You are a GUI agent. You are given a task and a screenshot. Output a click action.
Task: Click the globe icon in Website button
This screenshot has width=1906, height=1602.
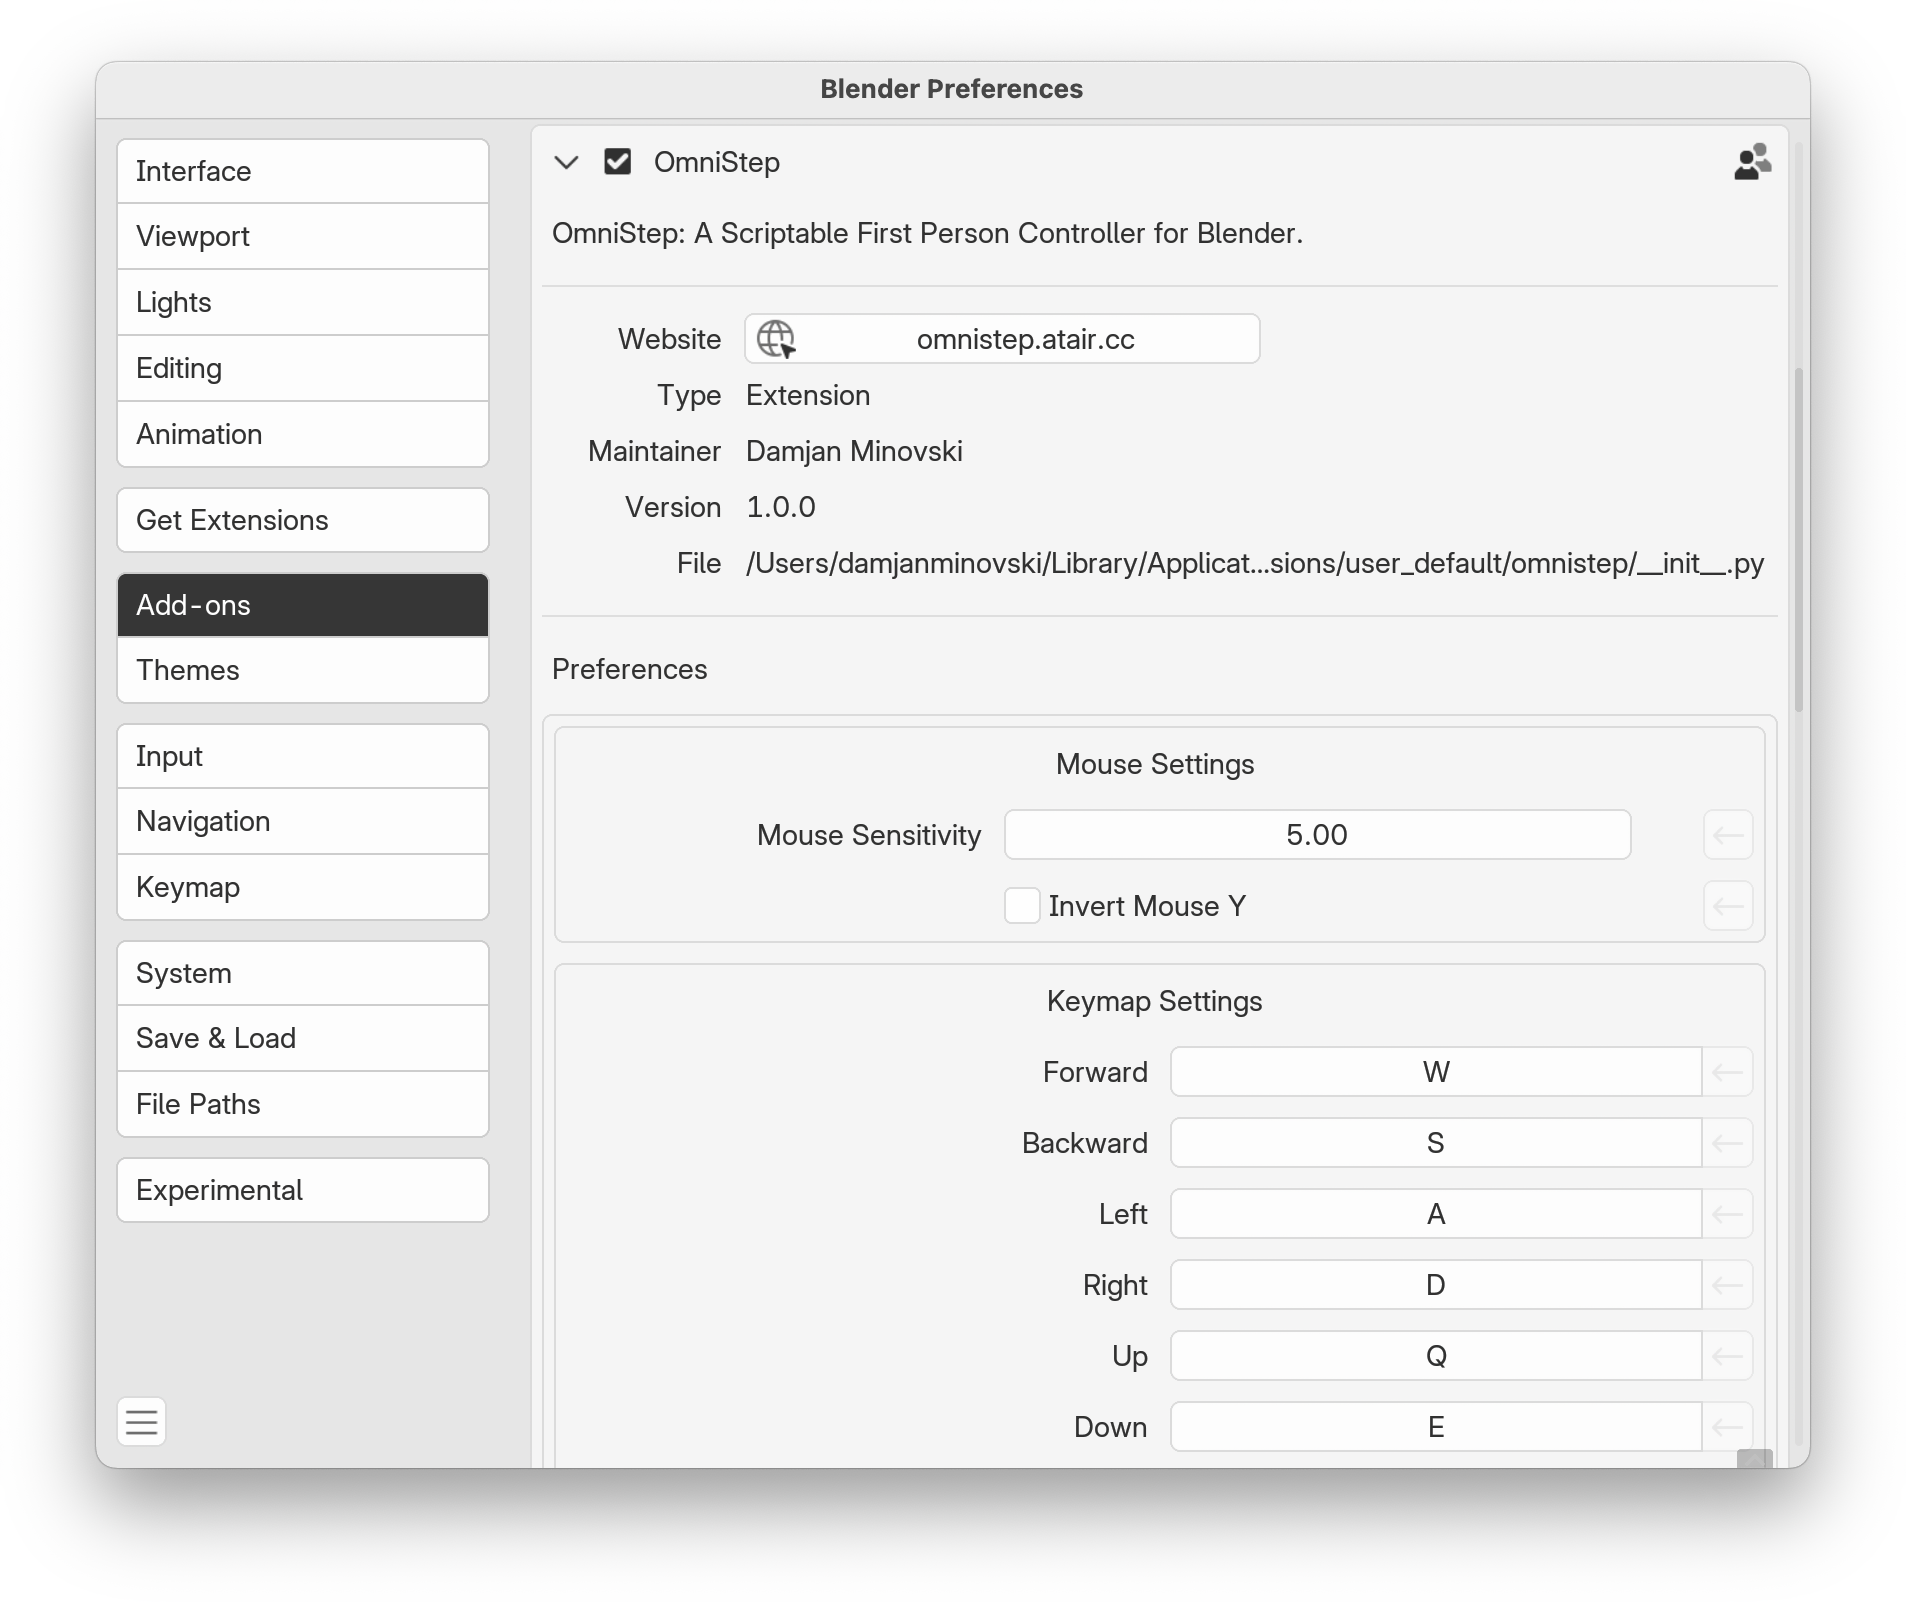pos(776,339)
